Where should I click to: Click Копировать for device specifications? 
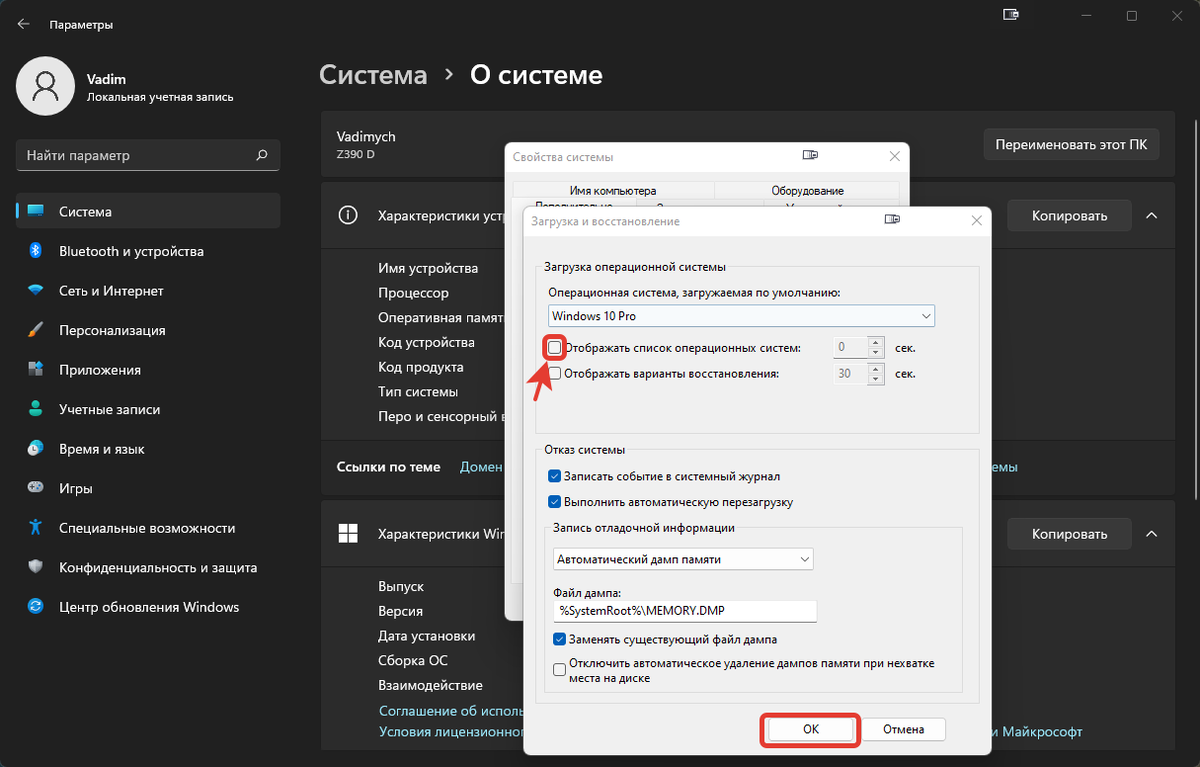point(1069,215)
